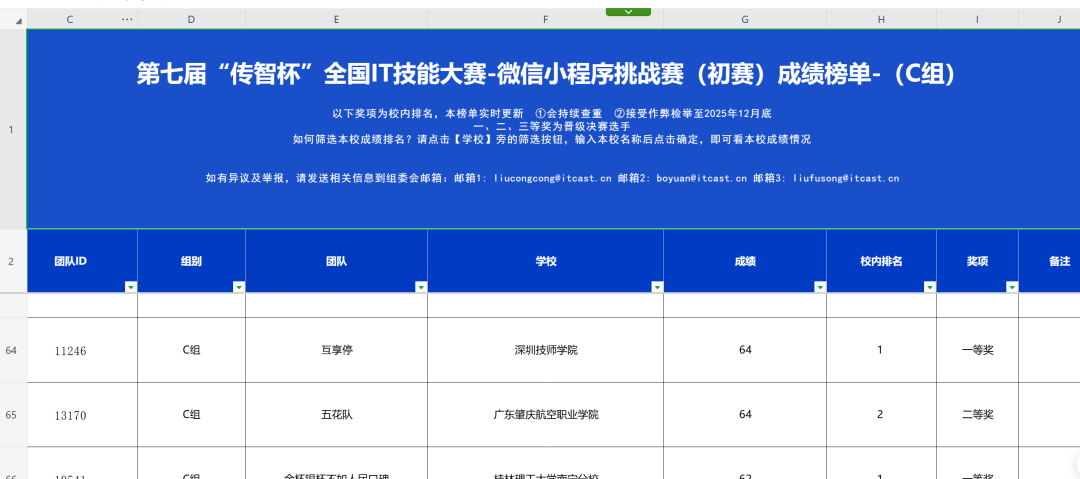The width and height of the screenshot is (1080, 479).
Task: Open the filter dropdown for 学校
Action: (656, 287)
